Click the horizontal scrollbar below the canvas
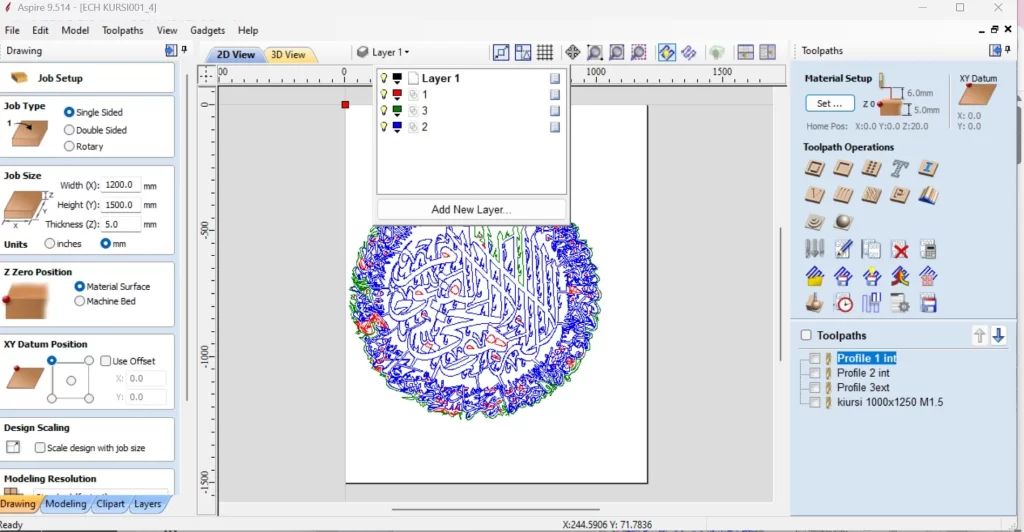The height and width of the screenshot is (532, 1024). click(x=495, y=509)
